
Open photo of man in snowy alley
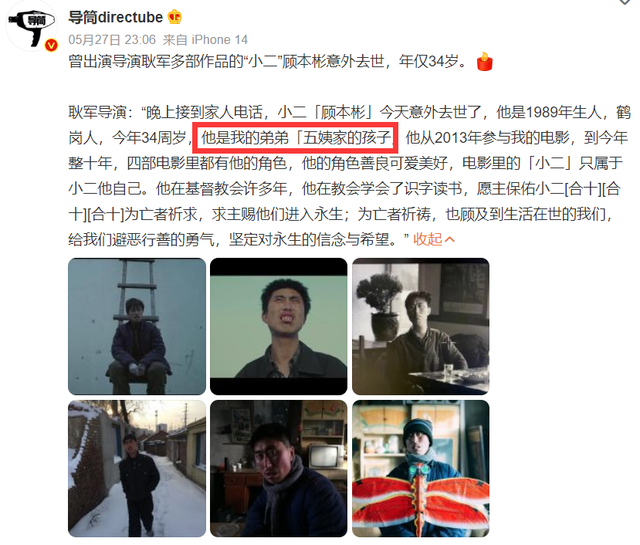tap(137, 468)
